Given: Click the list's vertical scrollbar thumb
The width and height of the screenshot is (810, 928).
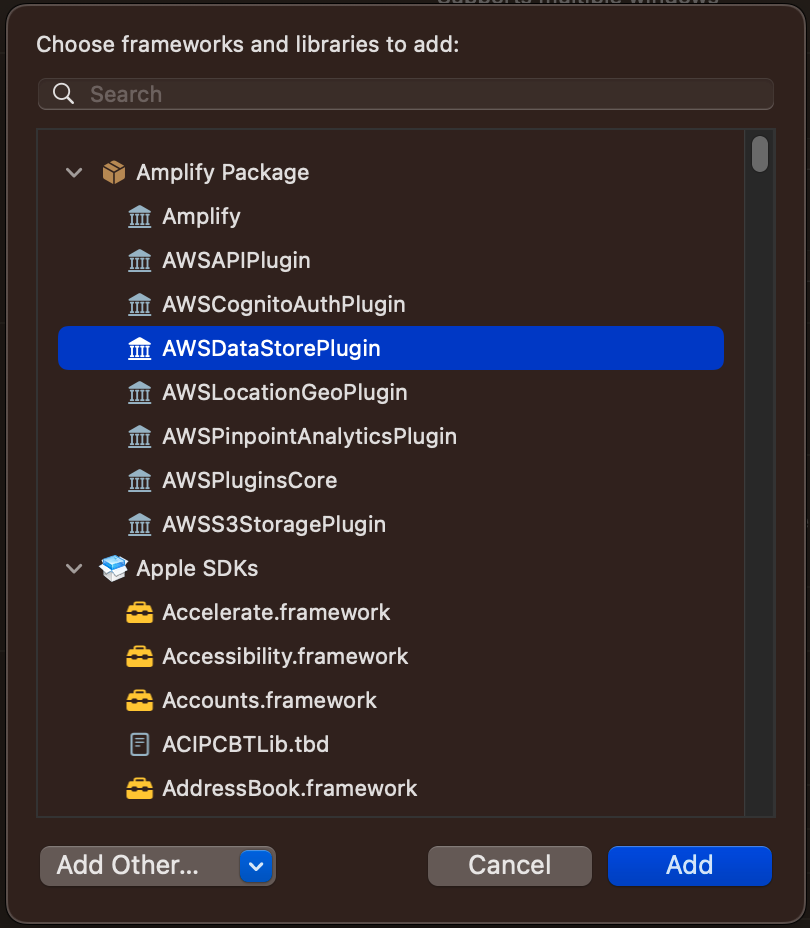Looking at the screenshot, I should click(760, 154).
